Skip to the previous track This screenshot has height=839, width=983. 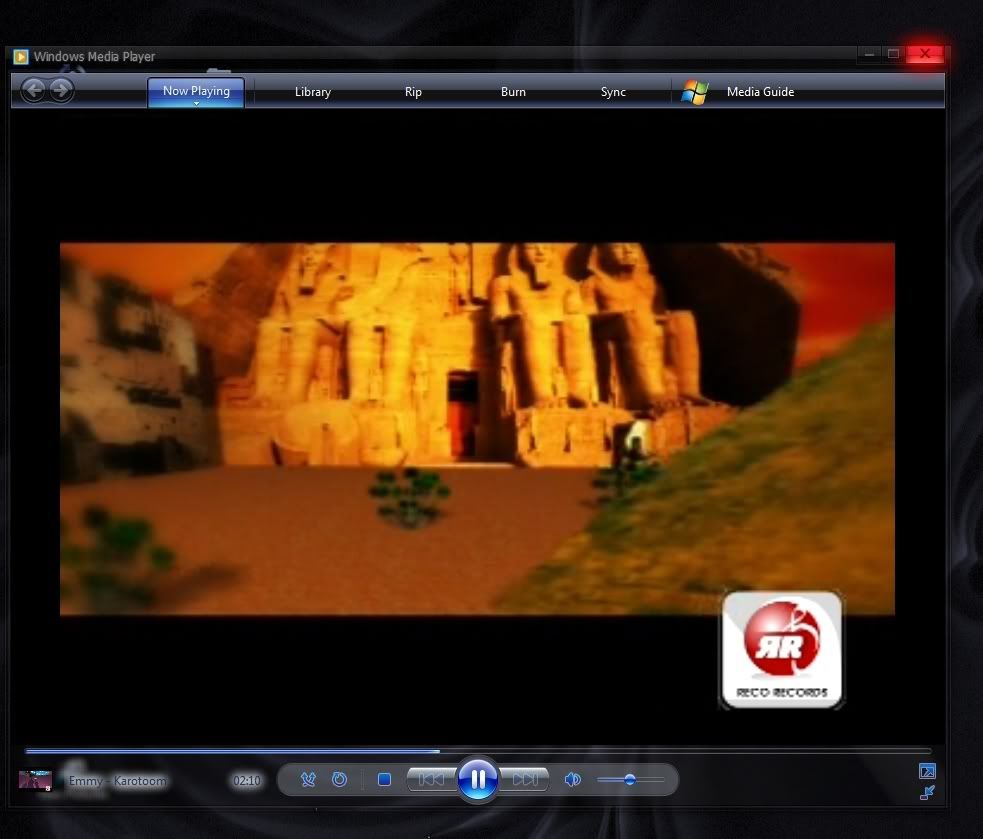[x=431, y=779]
